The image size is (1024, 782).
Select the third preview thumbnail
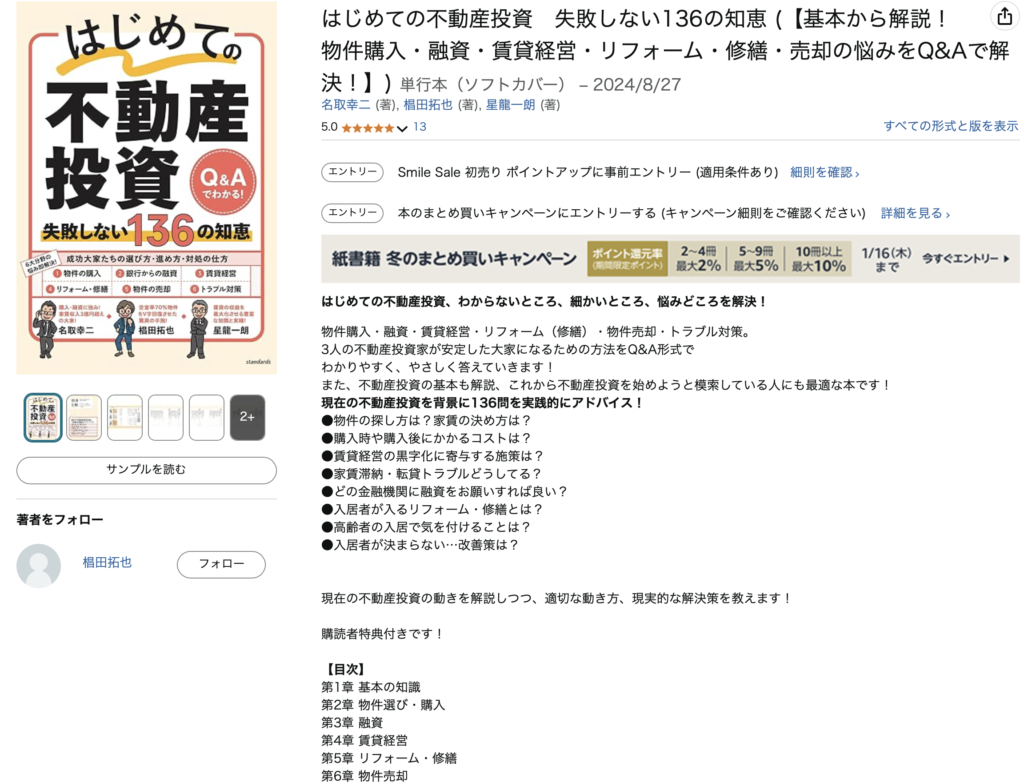[x=125, y=417]
